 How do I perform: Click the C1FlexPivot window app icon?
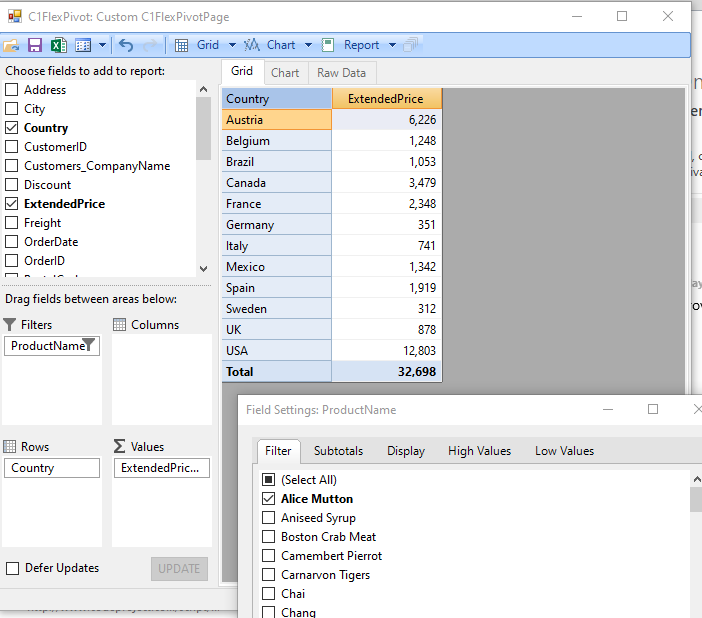click(x=15, y=17)
